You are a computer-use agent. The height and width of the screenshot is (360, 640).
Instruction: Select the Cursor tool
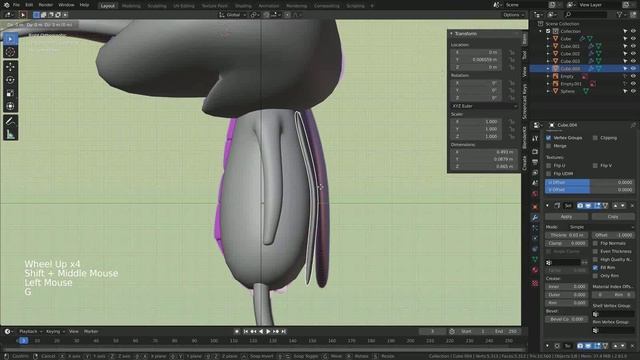[x=11, y=52]
